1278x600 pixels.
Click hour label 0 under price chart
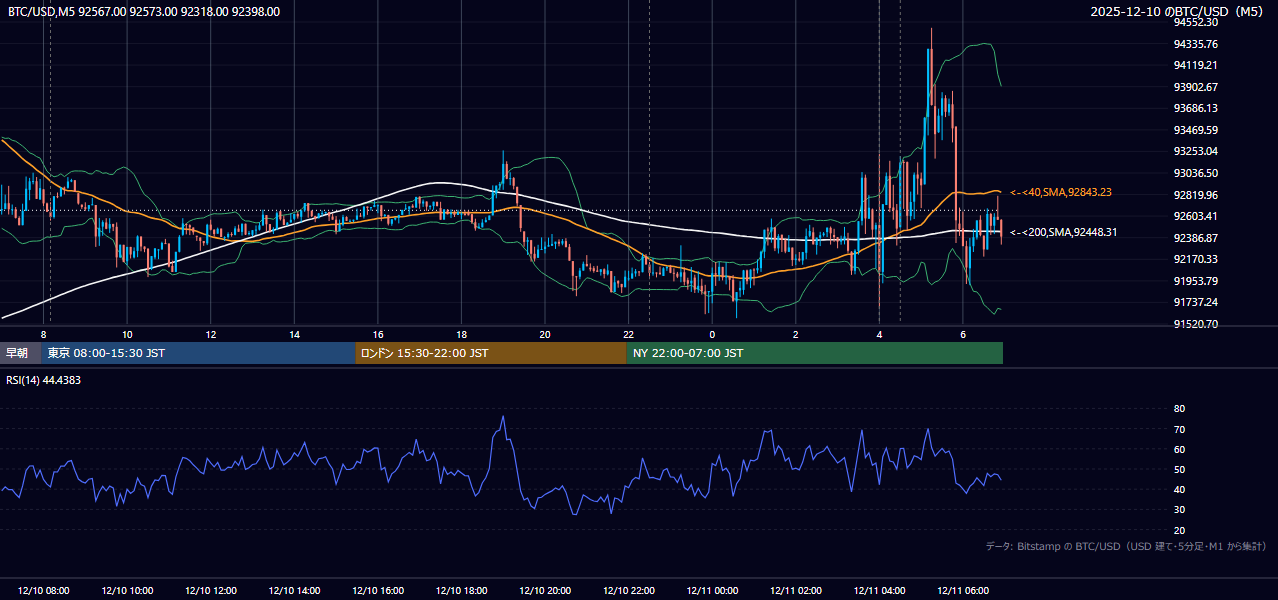point(712,334)
